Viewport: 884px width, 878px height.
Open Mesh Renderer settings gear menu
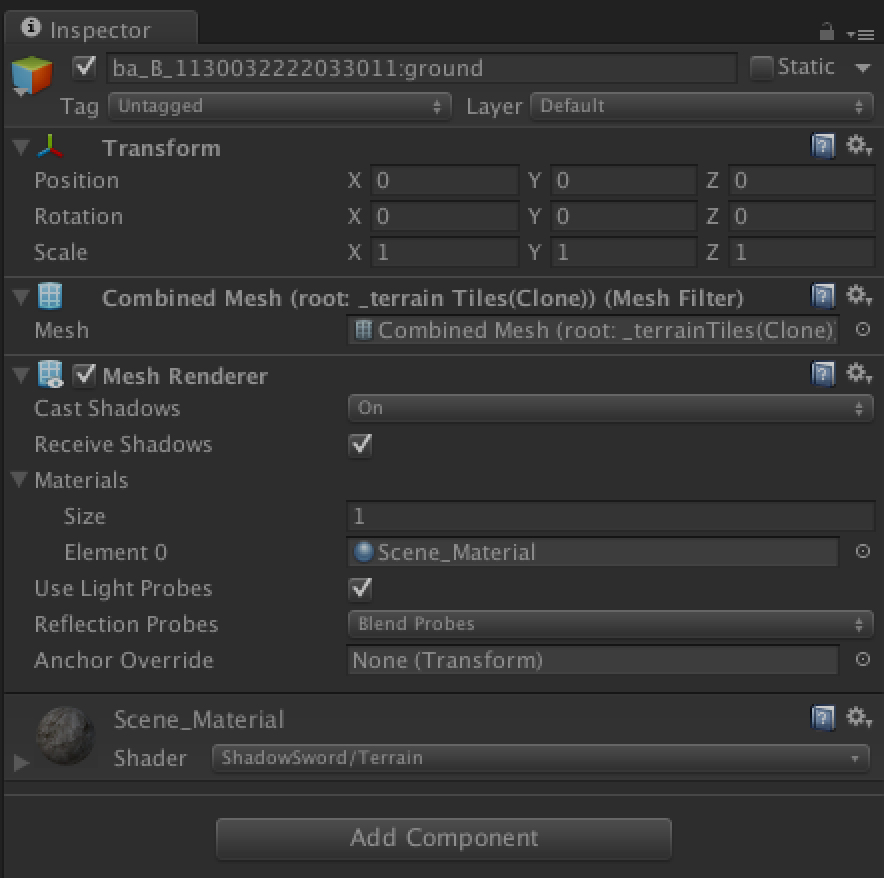(858, 375)
